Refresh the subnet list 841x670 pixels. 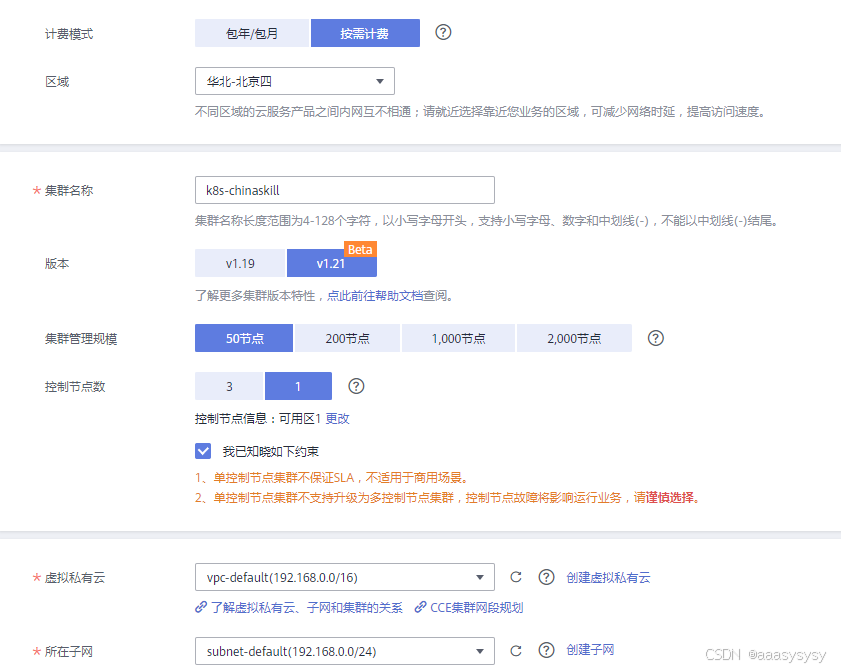(516, 651)
